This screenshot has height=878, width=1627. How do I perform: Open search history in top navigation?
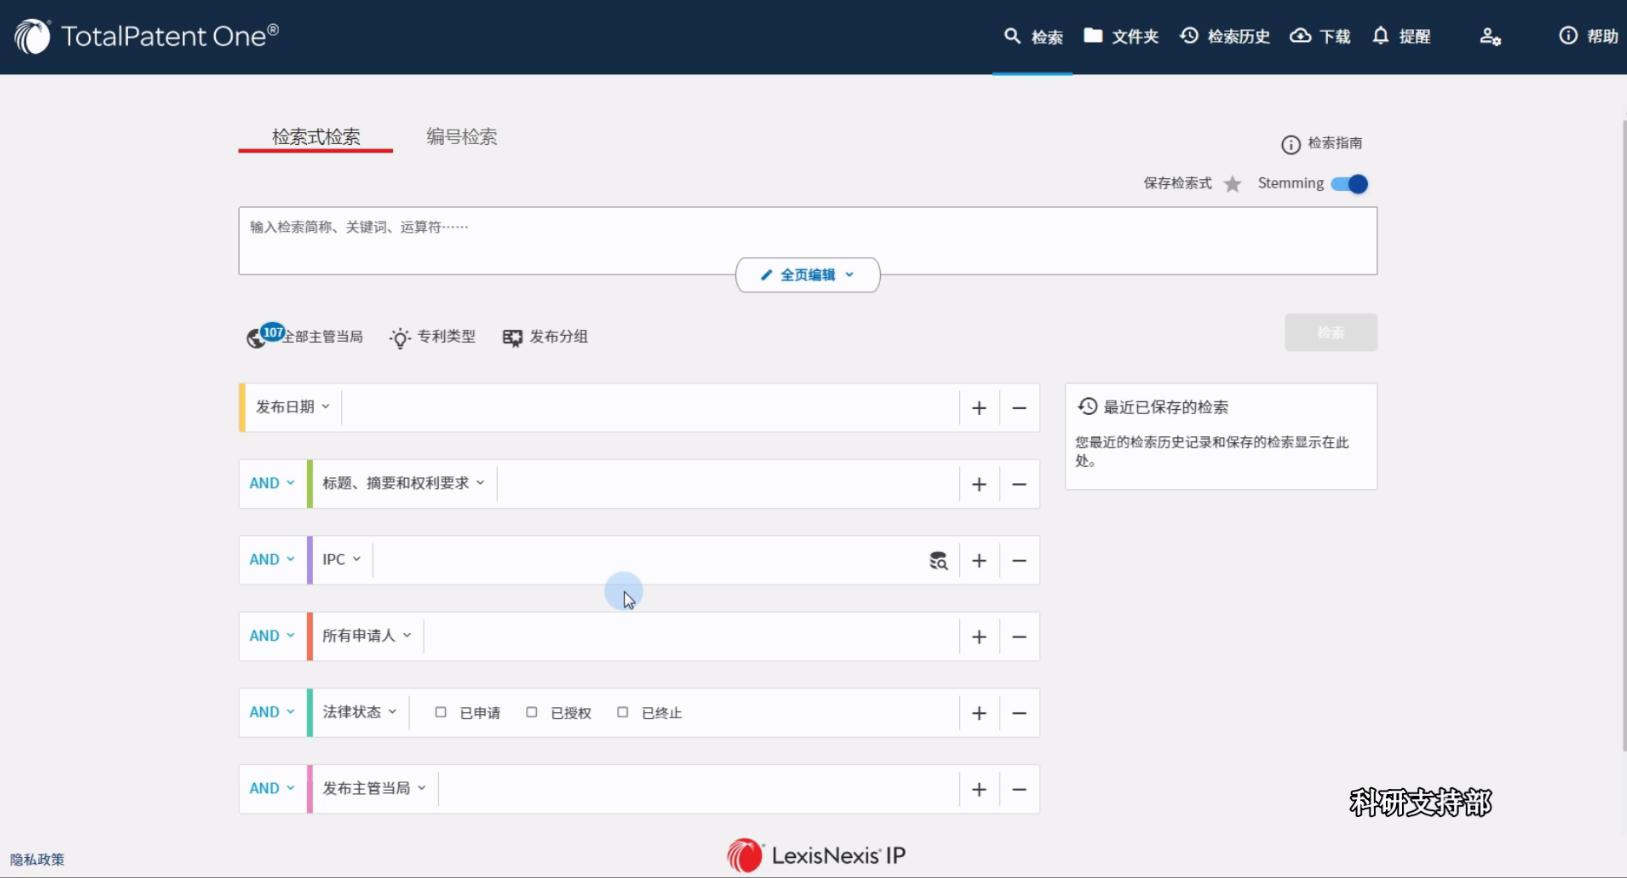pos(1225,37)
